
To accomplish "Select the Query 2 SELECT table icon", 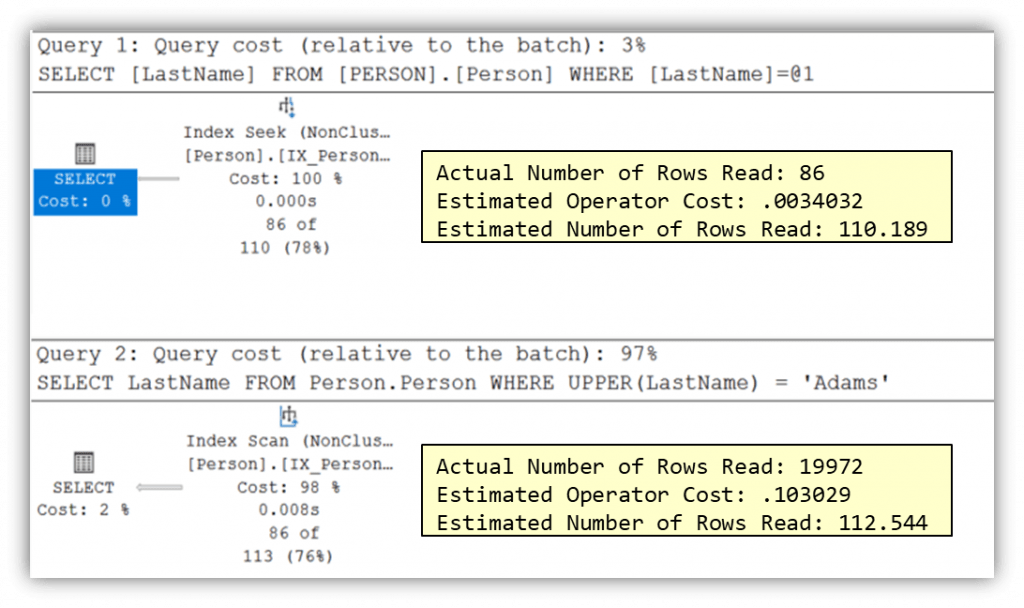I will 84,462.
